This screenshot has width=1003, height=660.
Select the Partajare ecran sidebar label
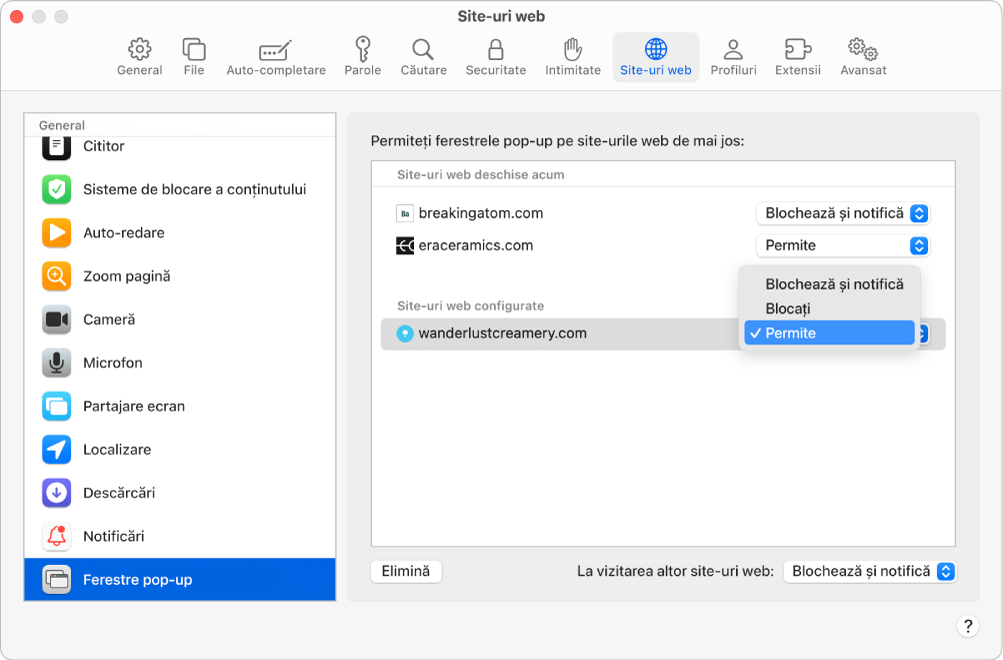pos(134,406)
